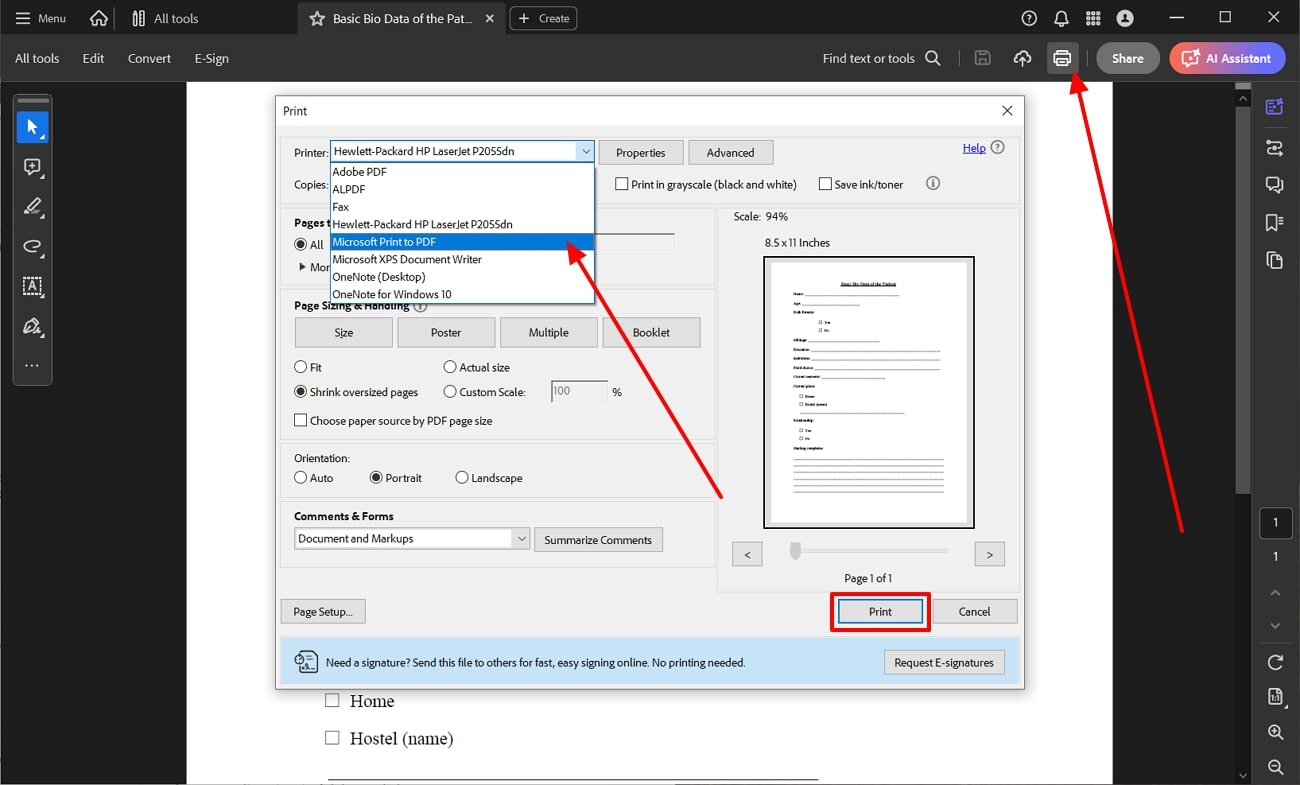Select Shrink oversized pages radio button
Image resolution: width=1300 pixels, height=785 pixels.
click(300, 392)
